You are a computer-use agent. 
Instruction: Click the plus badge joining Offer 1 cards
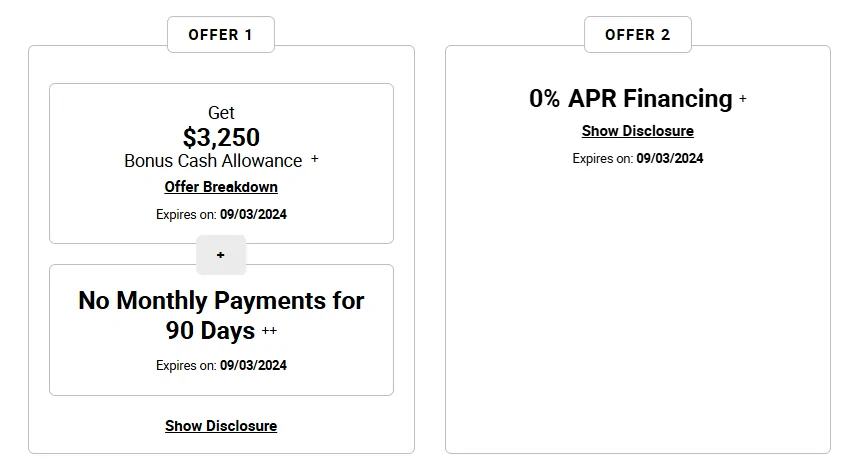(221, 255)
